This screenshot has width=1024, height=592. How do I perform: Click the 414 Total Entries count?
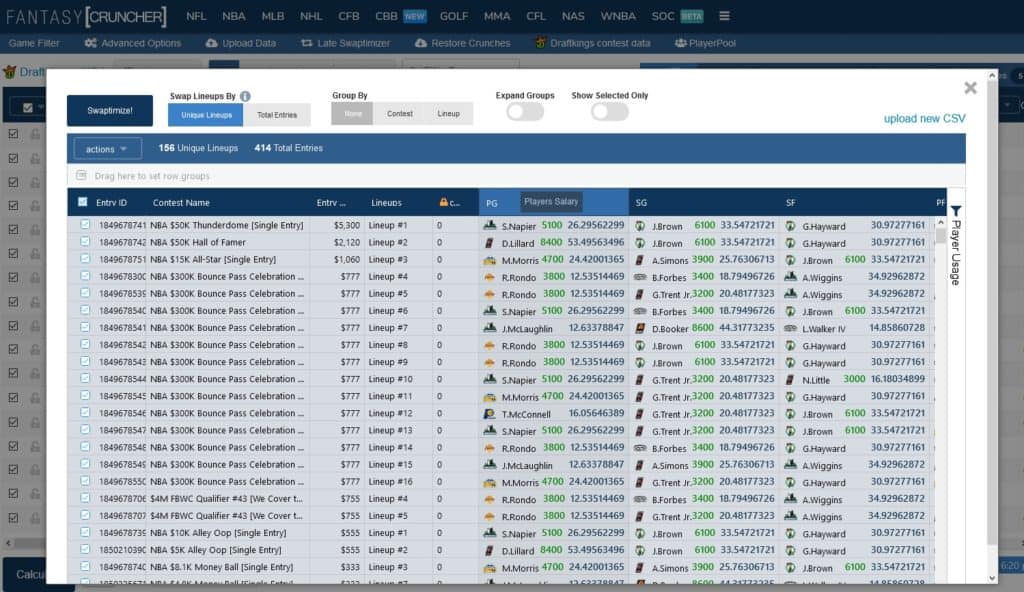pyautogui.click(x=288, y=148)
